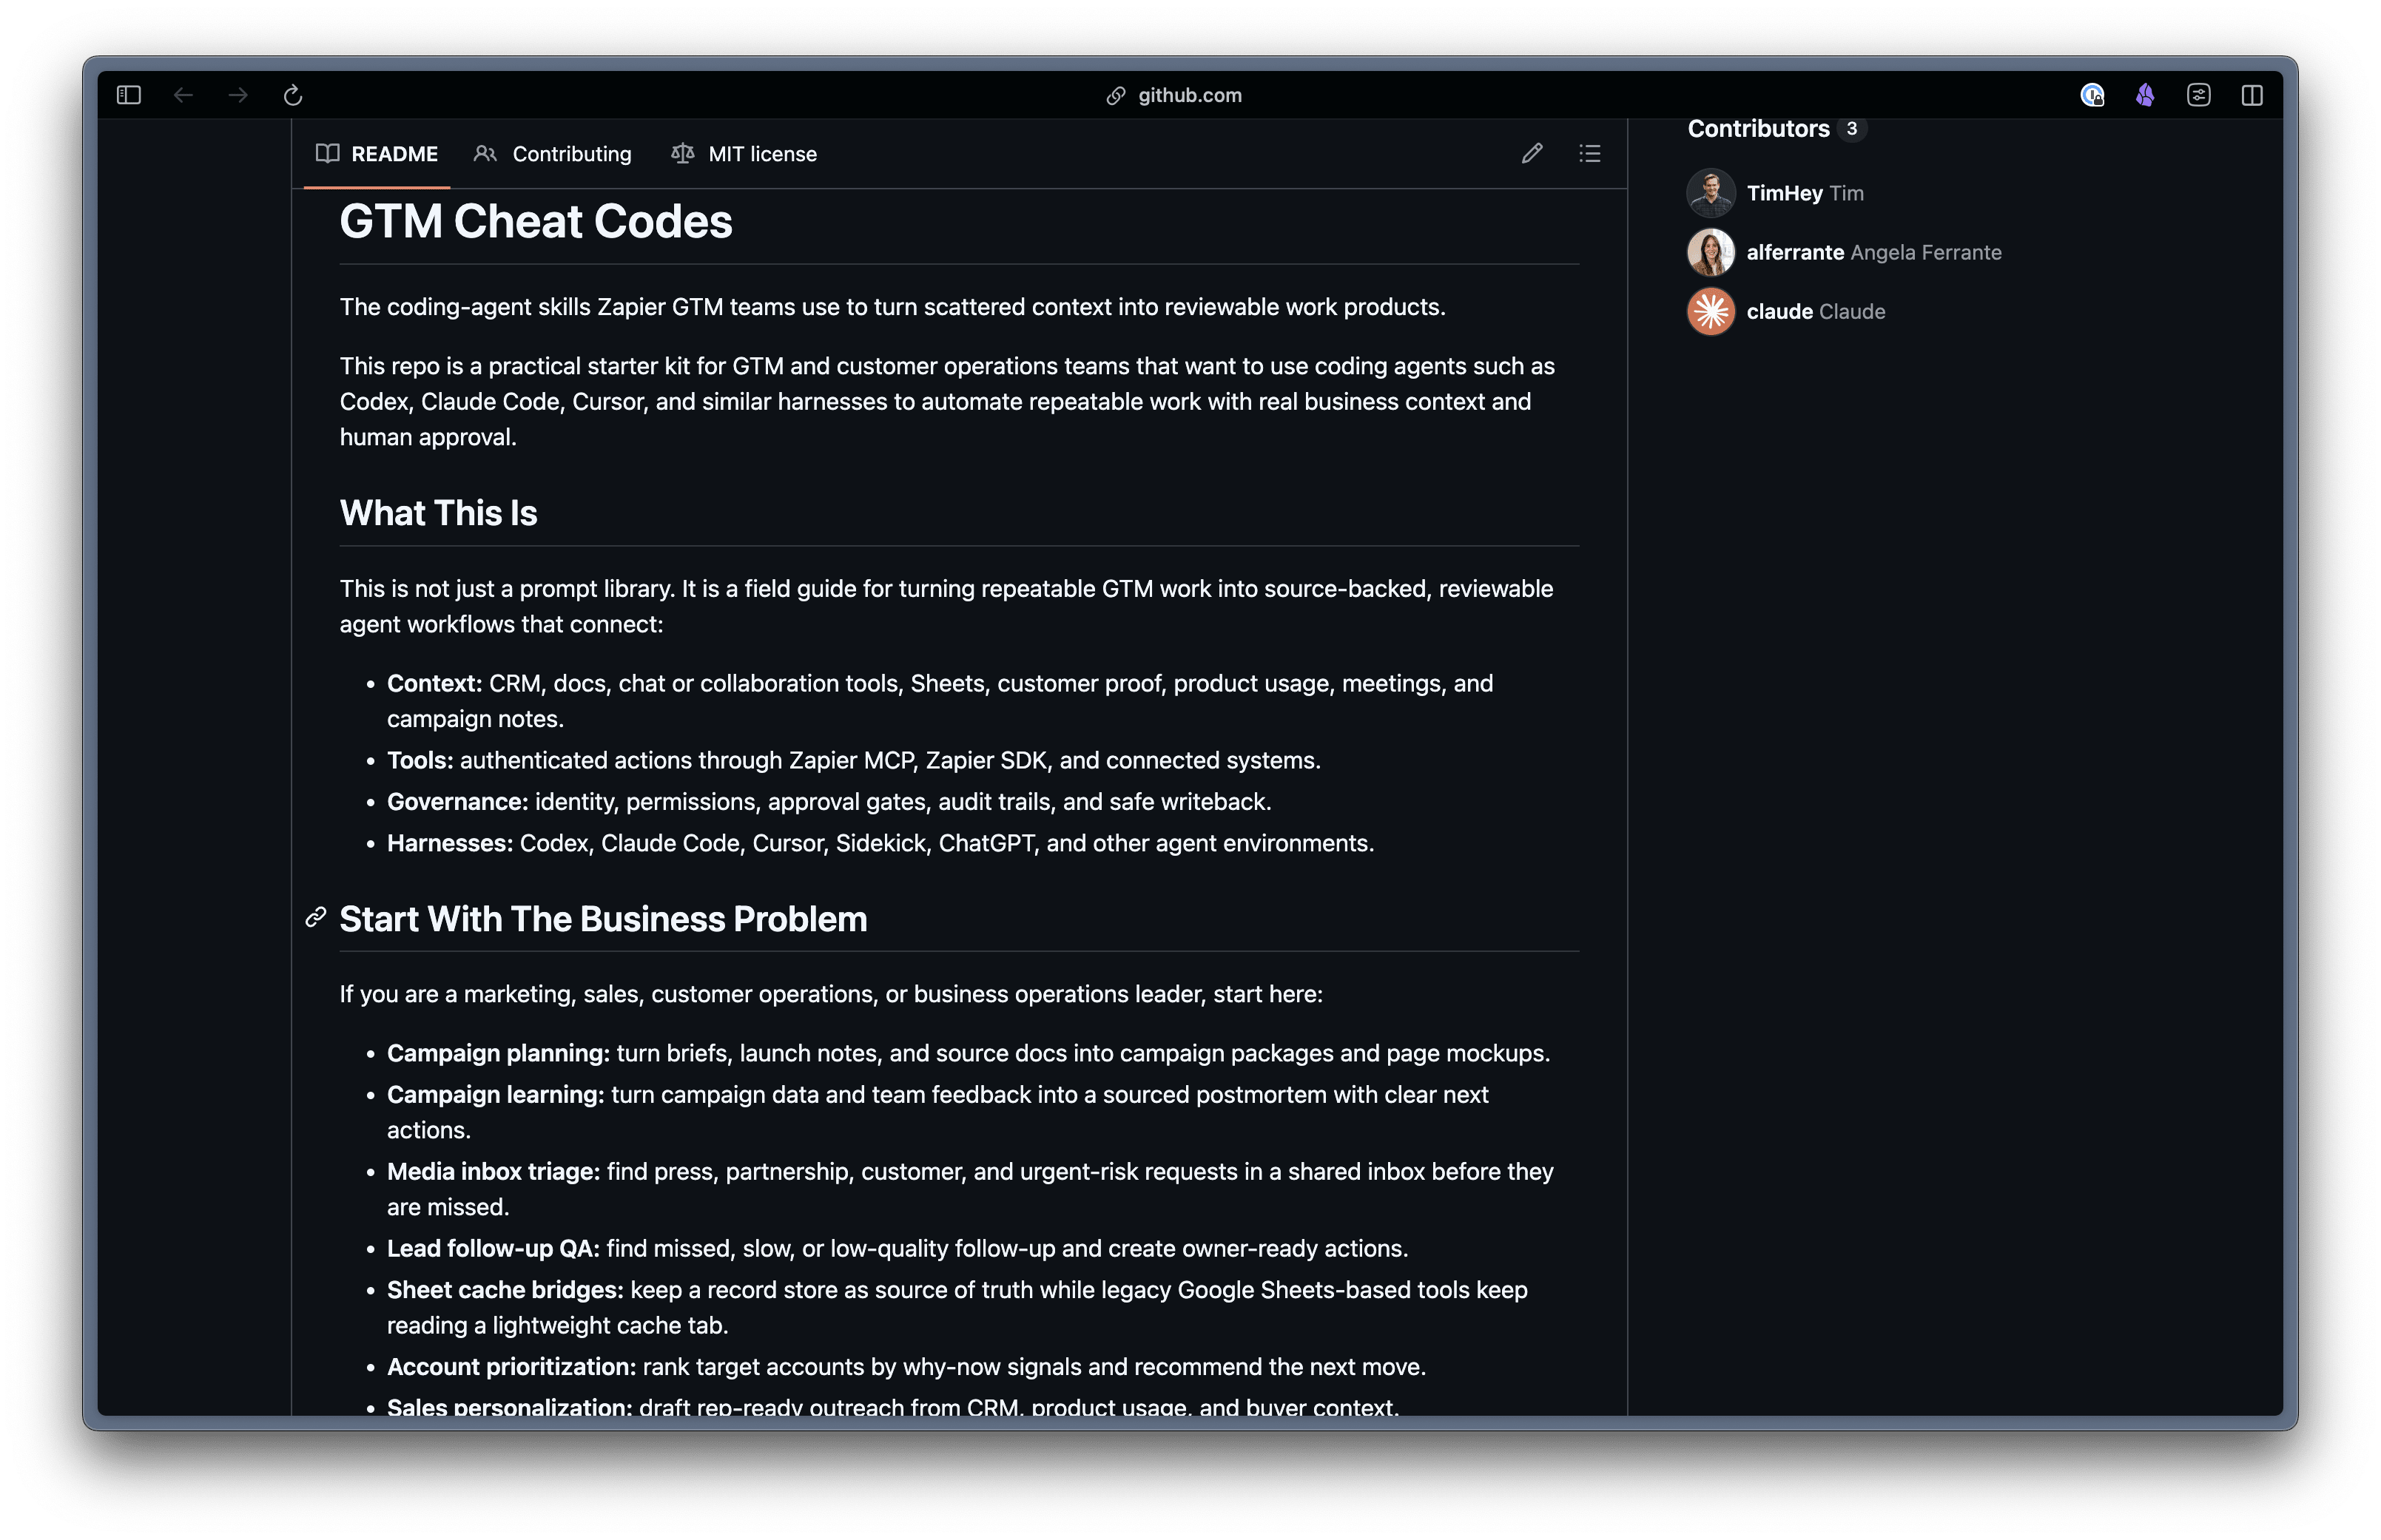The width and height of the screenshot is (2381, 1540).
Task: Visit the TimHey contributor profile link
Action: (1784, 193)
